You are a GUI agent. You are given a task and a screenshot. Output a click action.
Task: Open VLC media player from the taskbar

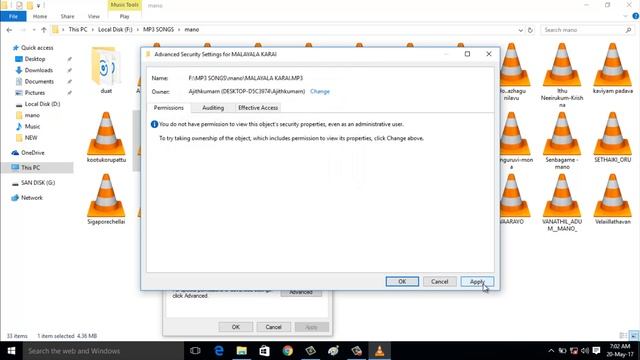point(380,351)
